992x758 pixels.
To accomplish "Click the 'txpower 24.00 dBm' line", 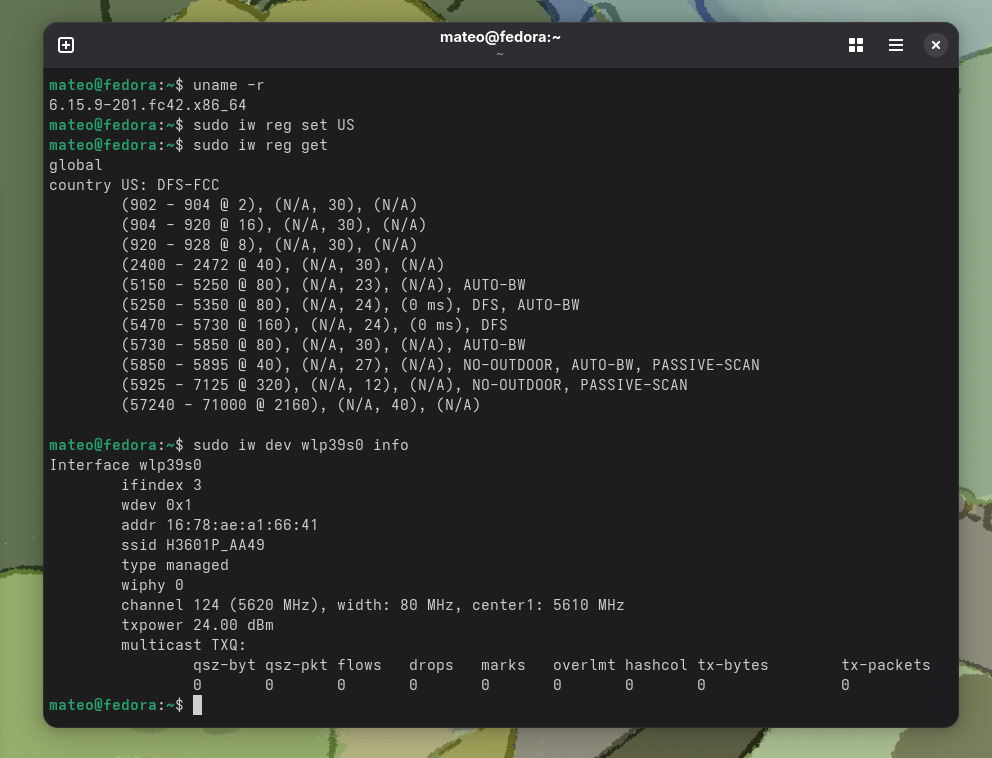I will tap(197, 625).
